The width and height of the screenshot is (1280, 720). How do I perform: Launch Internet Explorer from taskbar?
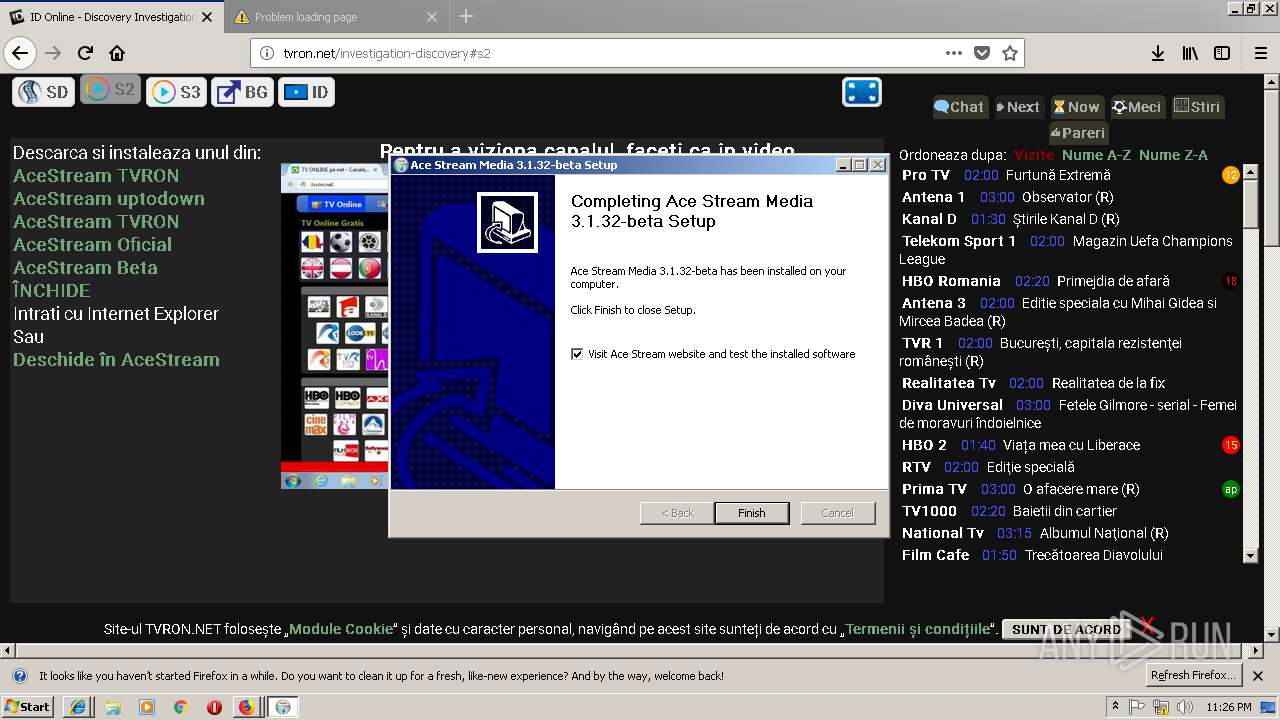click(78, 706)
